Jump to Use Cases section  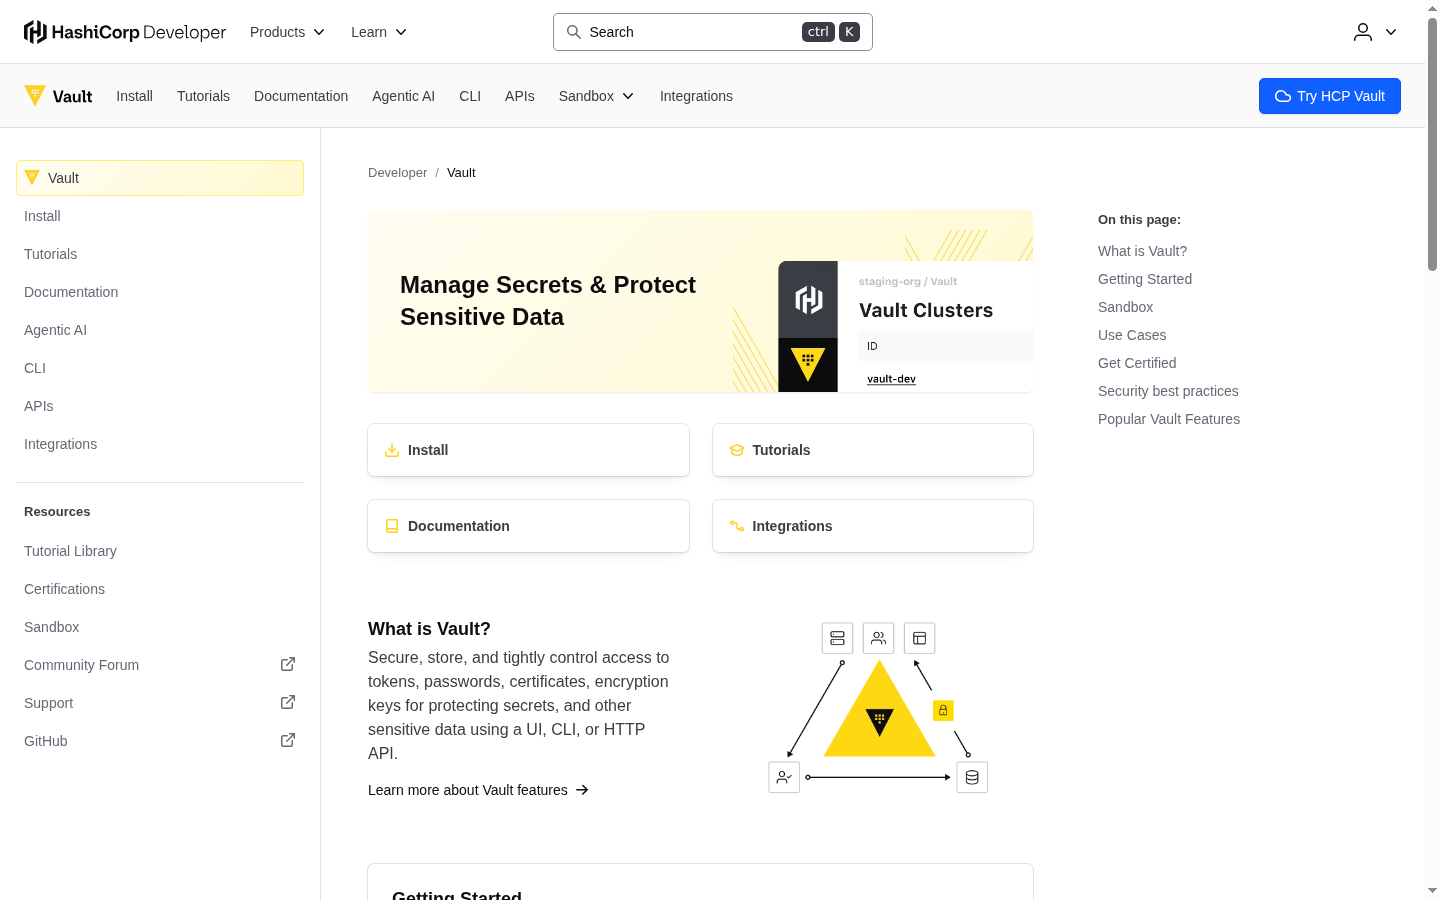1132,335
